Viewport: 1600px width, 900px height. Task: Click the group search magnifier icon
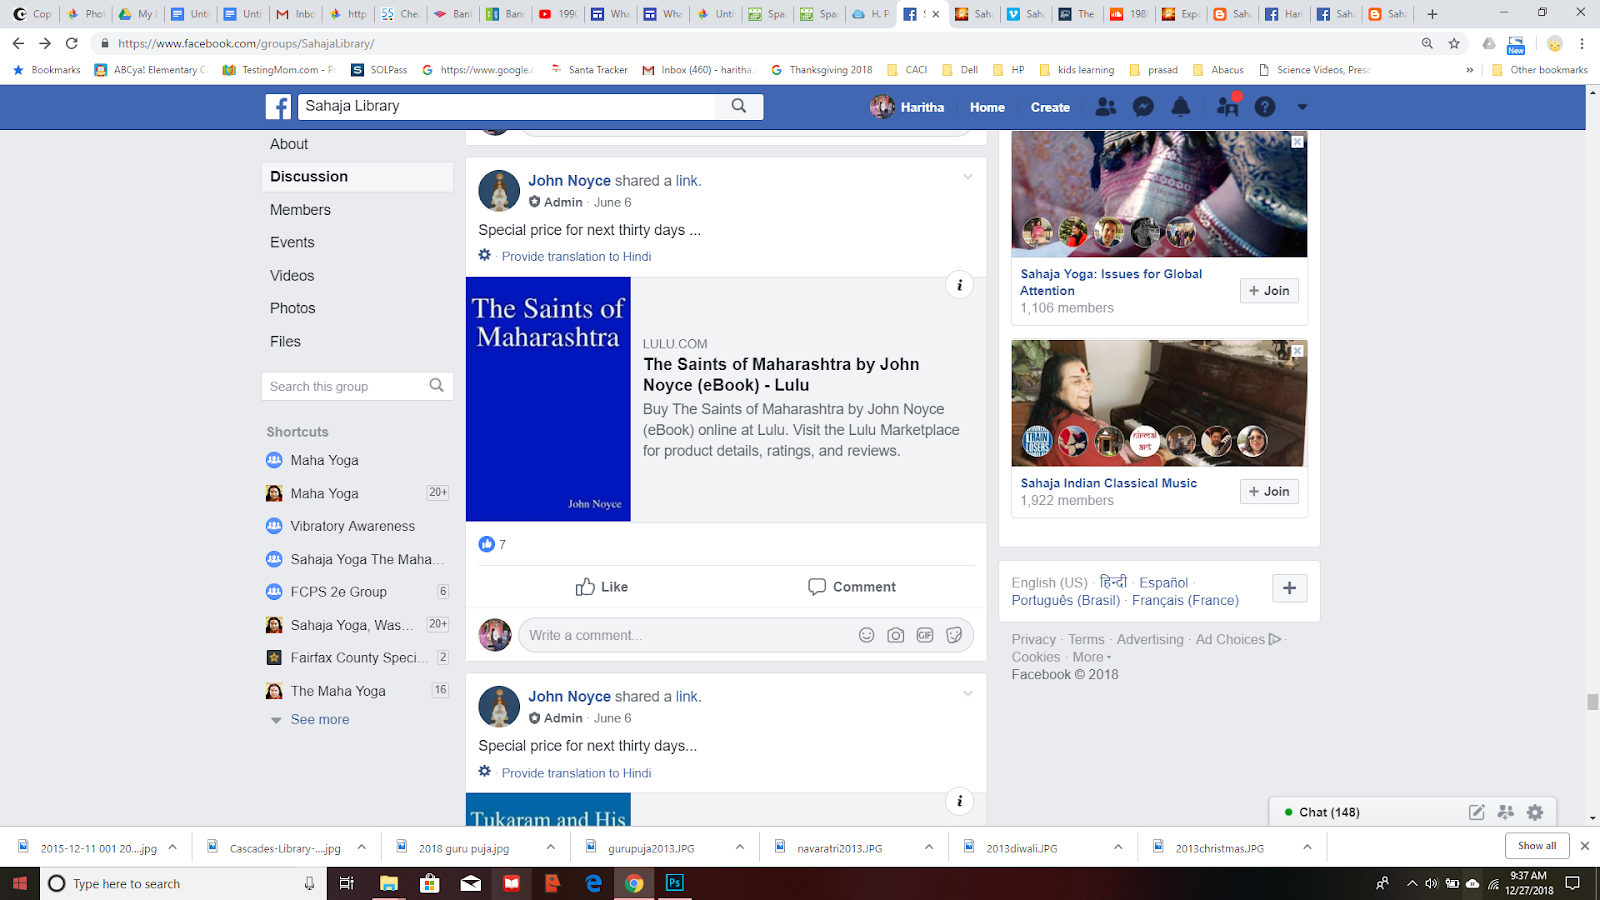(437, 386)
